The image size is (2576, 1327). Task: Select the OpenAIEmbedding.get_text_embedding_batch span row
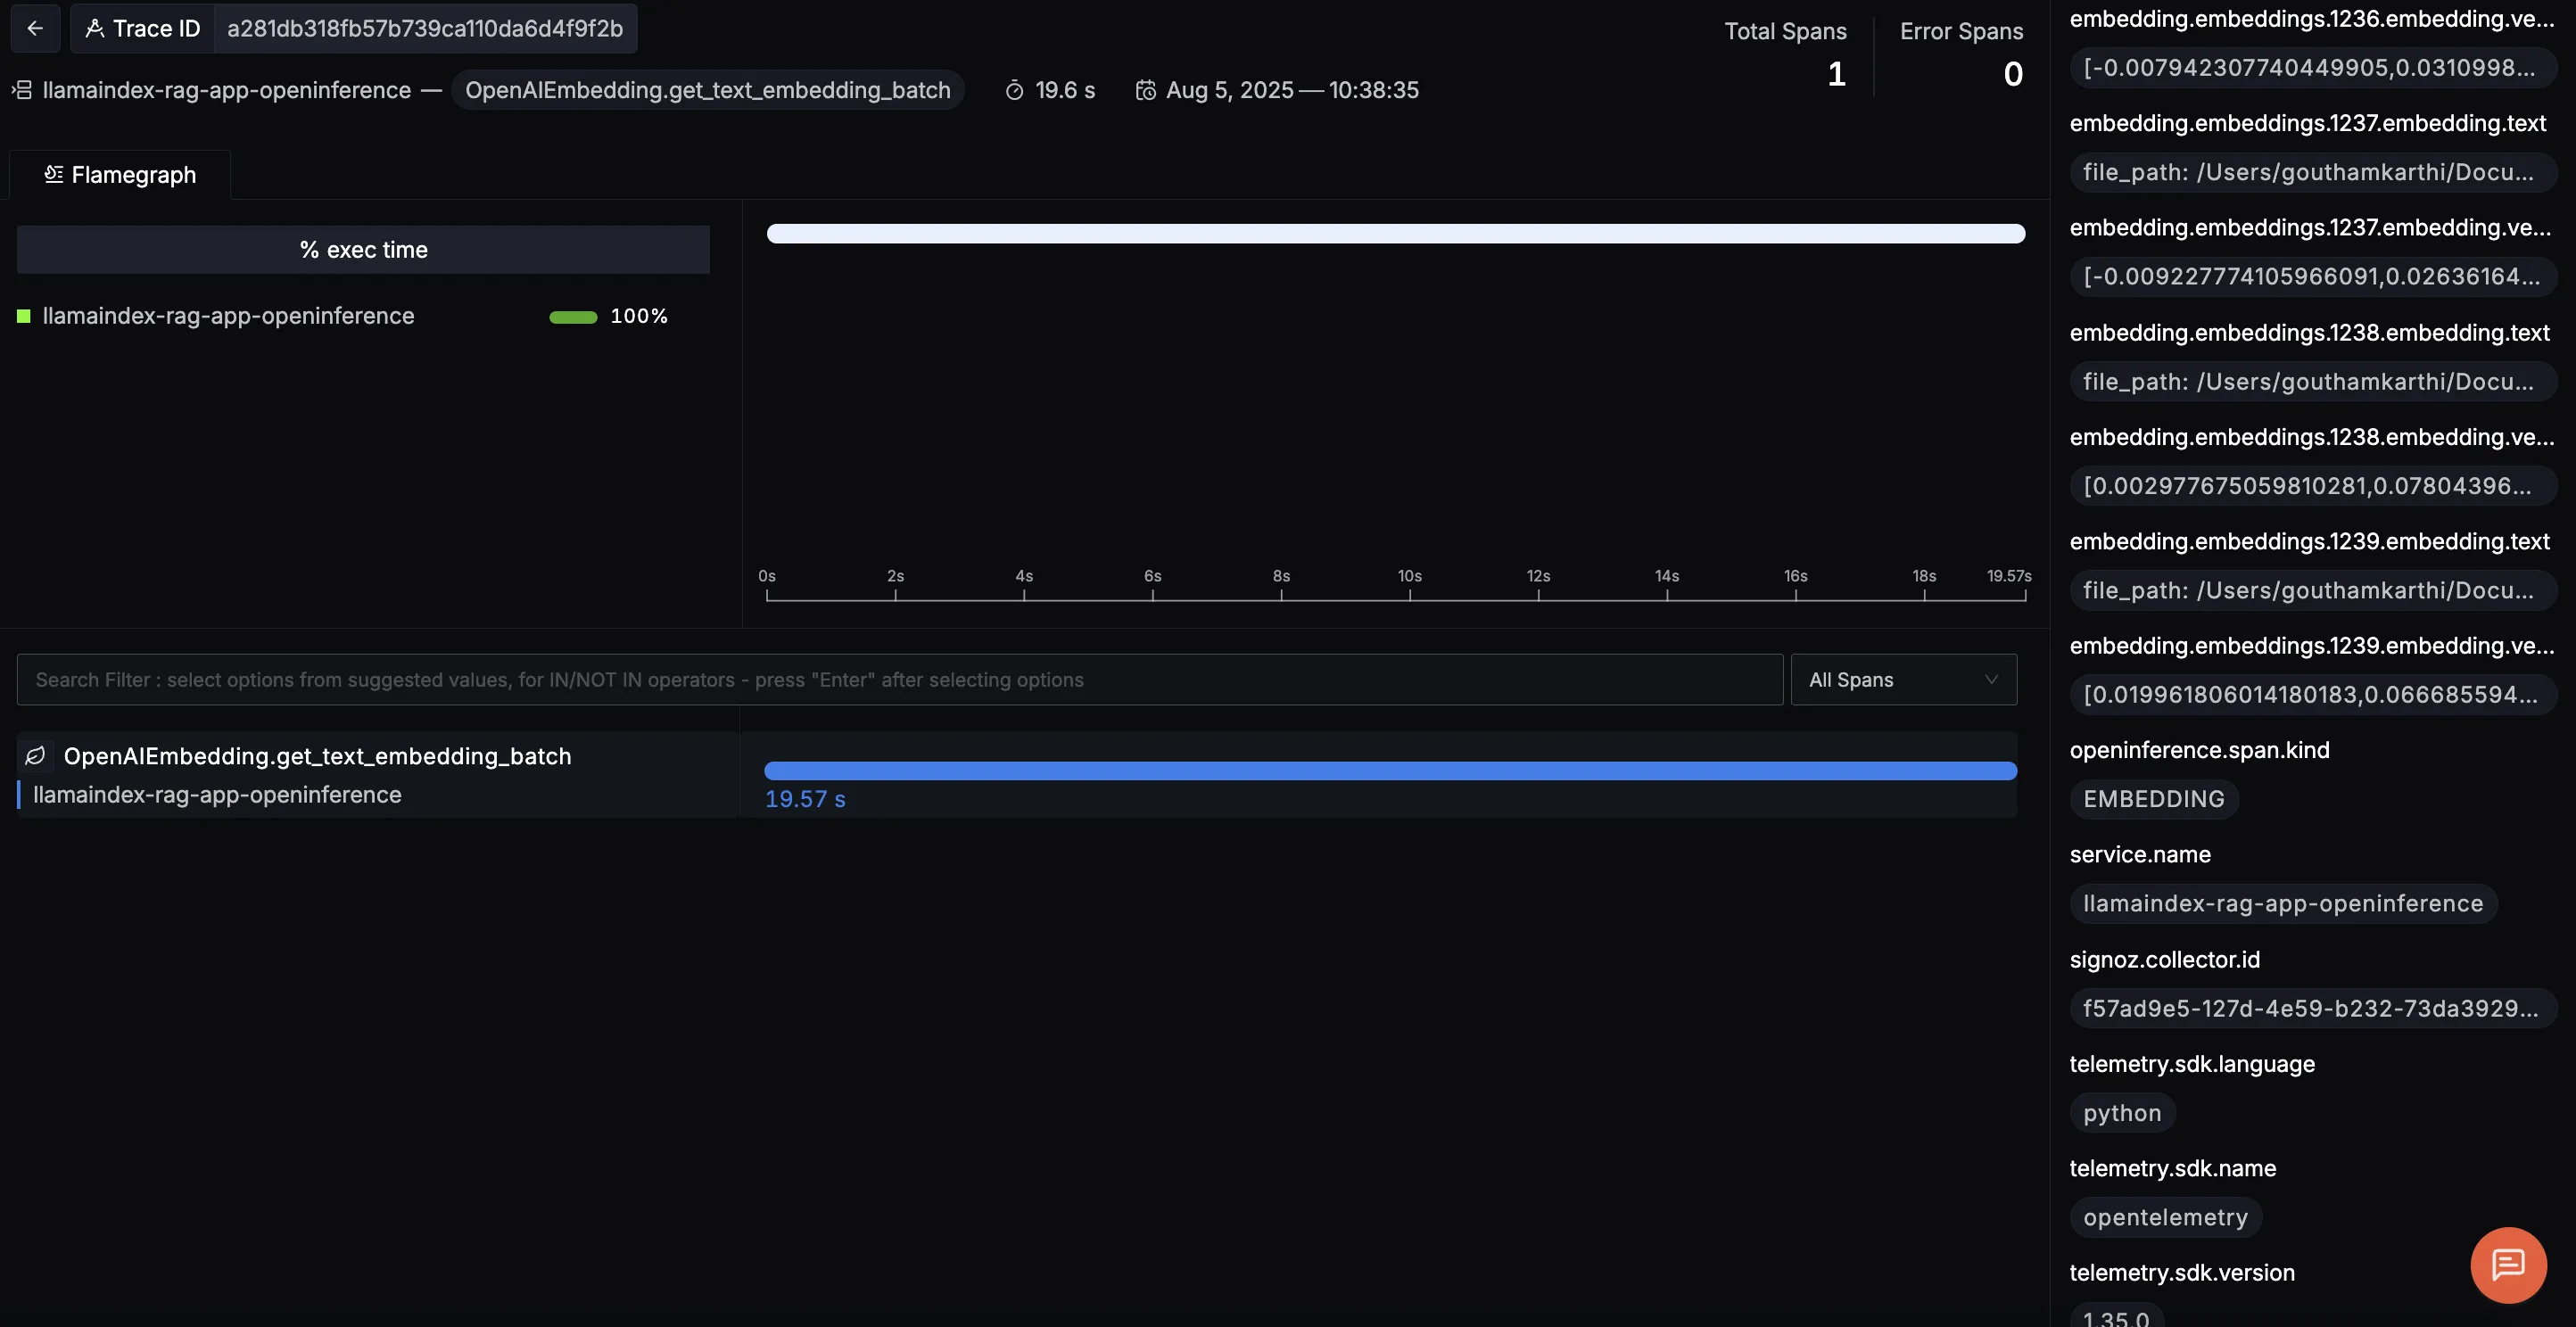click(x=1017, y=775)
